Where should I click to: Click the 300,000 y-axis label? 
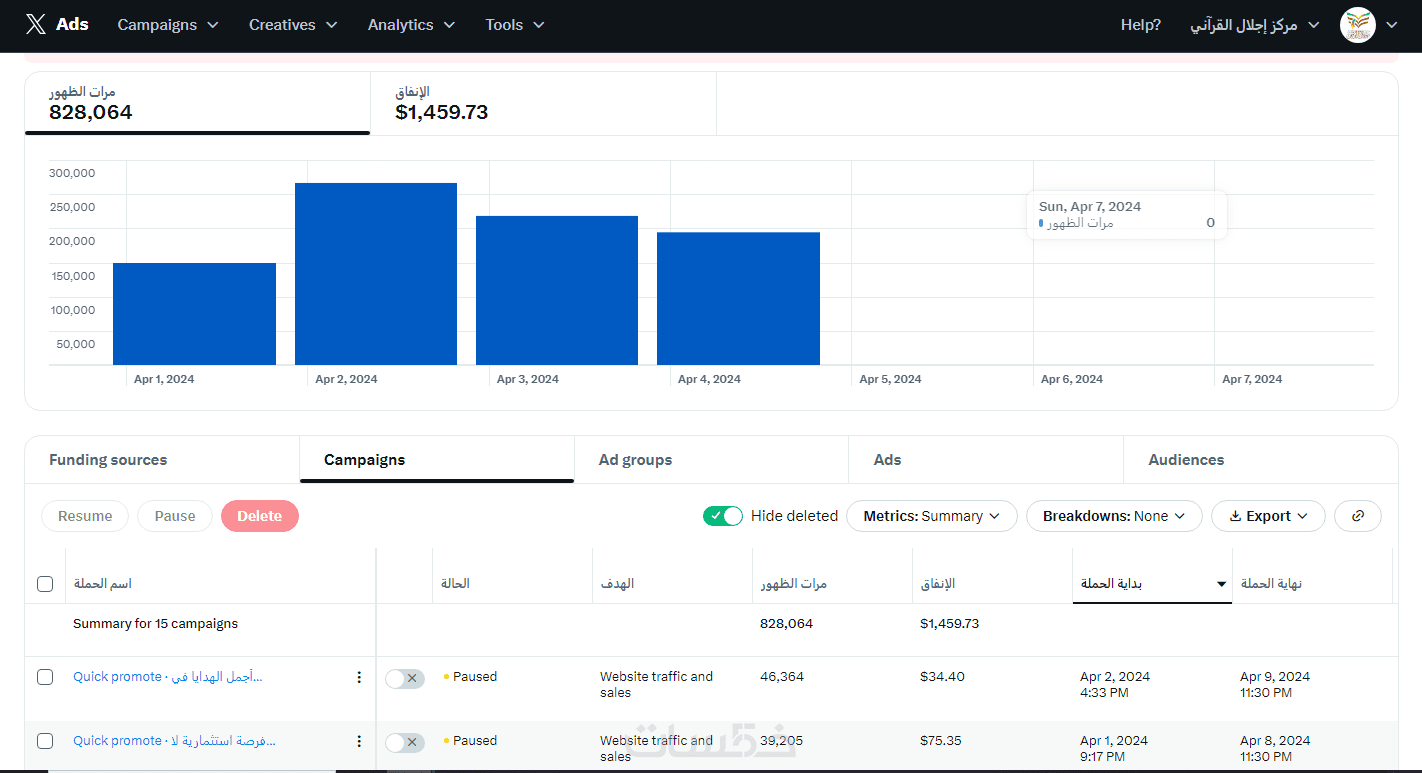click(72, 173)
